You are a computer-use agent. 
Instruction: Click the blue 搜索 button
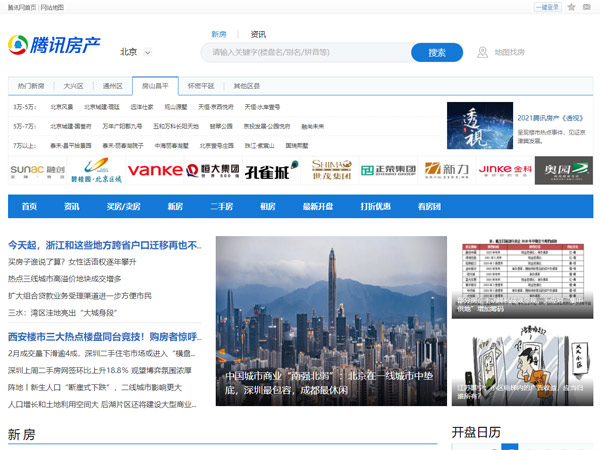[437, 52]
